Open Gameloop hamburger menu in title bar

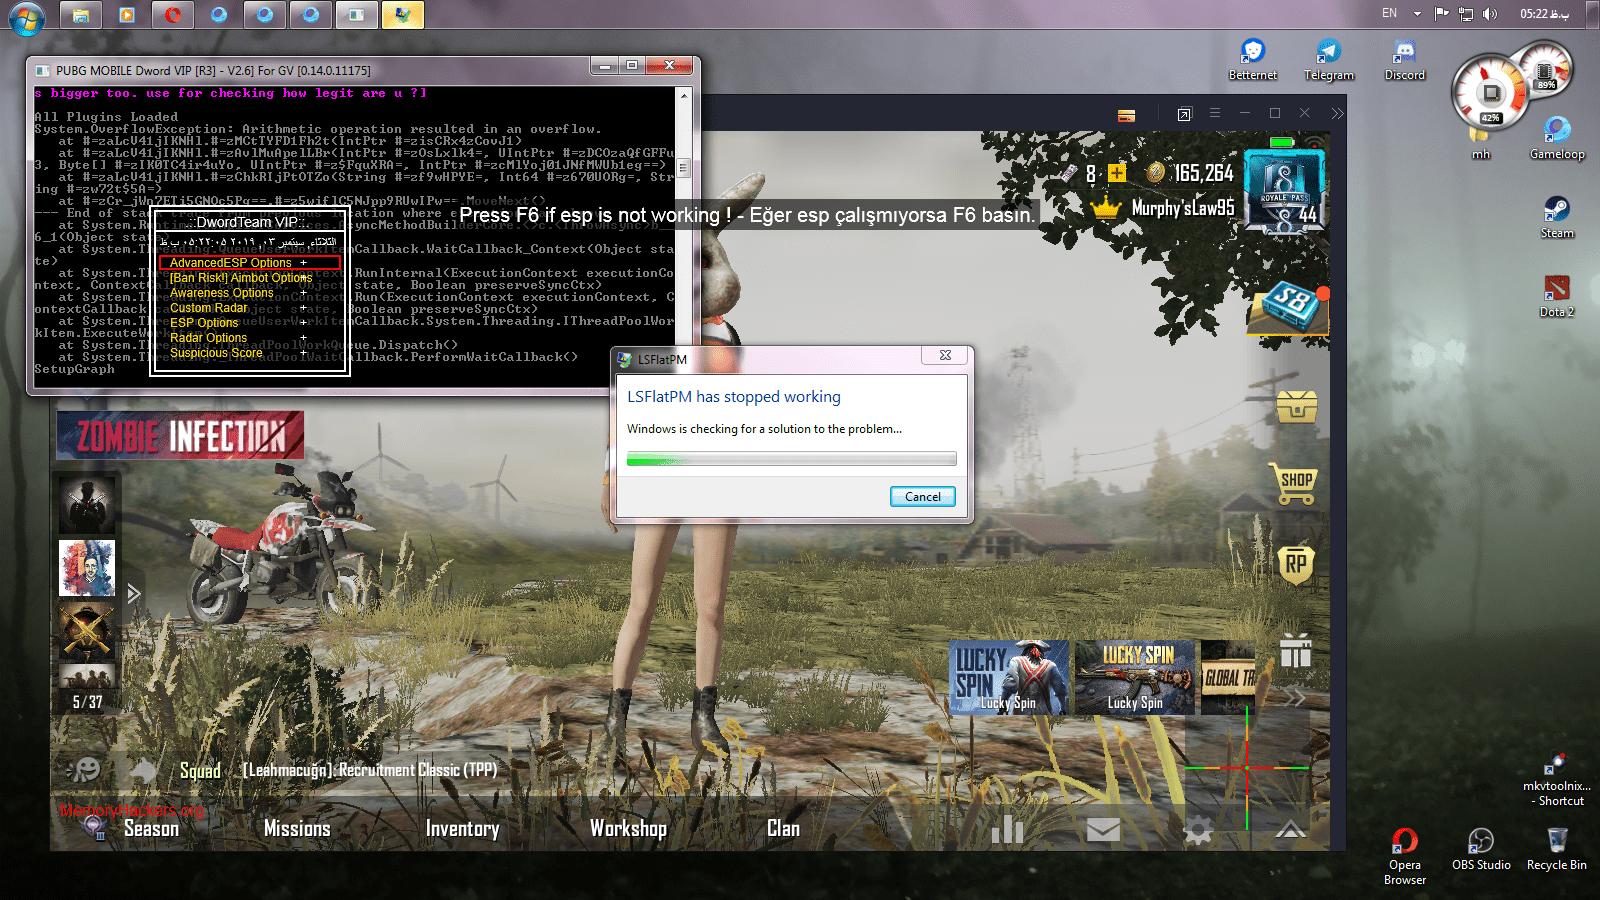[x=1215, y=114]
